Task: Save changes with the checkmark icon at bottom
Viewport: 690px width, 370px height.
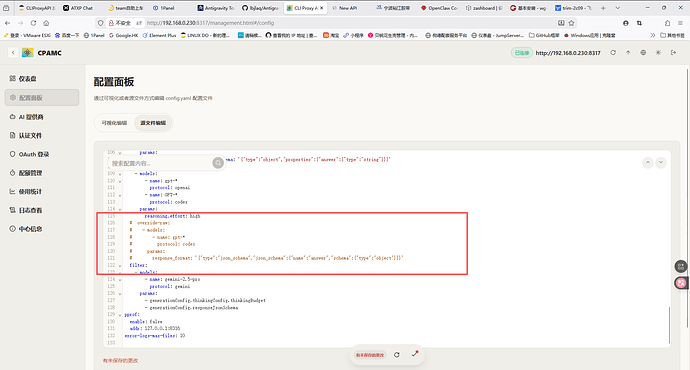Action: coord(415,354)
